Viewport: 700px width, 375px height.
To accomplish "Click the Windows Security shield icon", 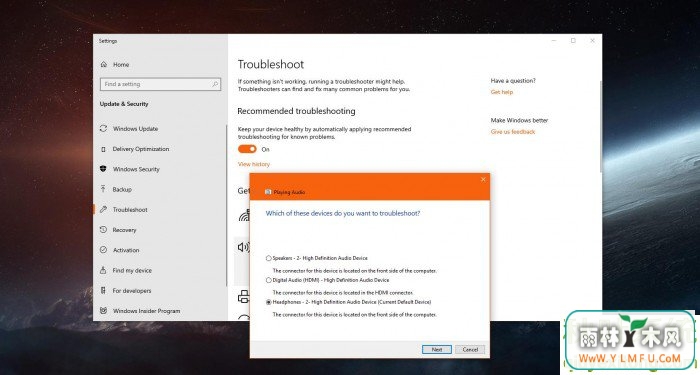I will pos(104,169).
